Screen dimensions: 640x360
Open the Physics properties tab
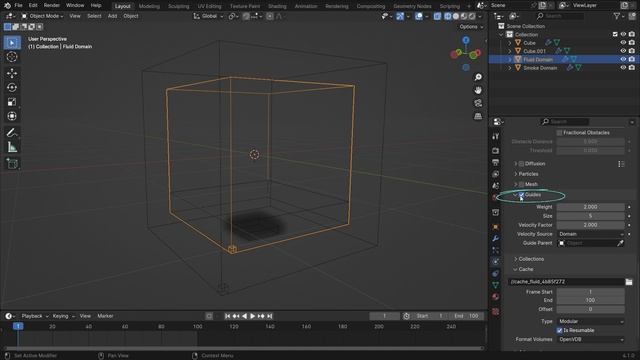(x=496, y=262)
